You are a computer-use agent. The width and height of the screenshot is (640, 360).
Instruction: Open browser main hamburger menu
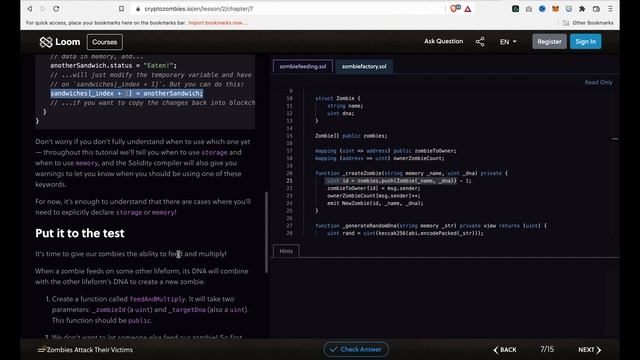point(610,9)
